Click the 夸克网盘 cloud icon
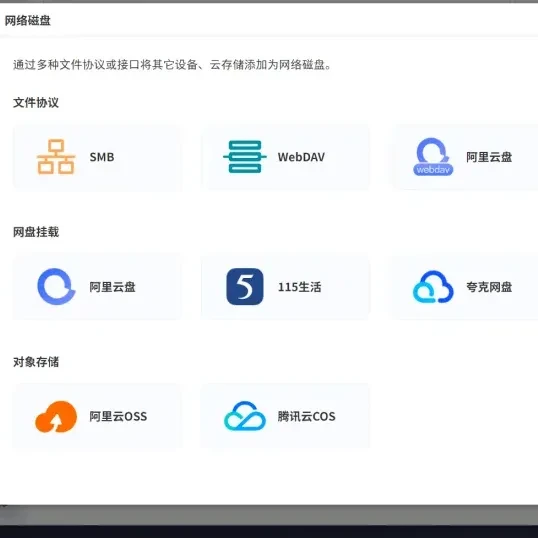The image size is (538, 538). pyautogui.click(x=433, y=287)
